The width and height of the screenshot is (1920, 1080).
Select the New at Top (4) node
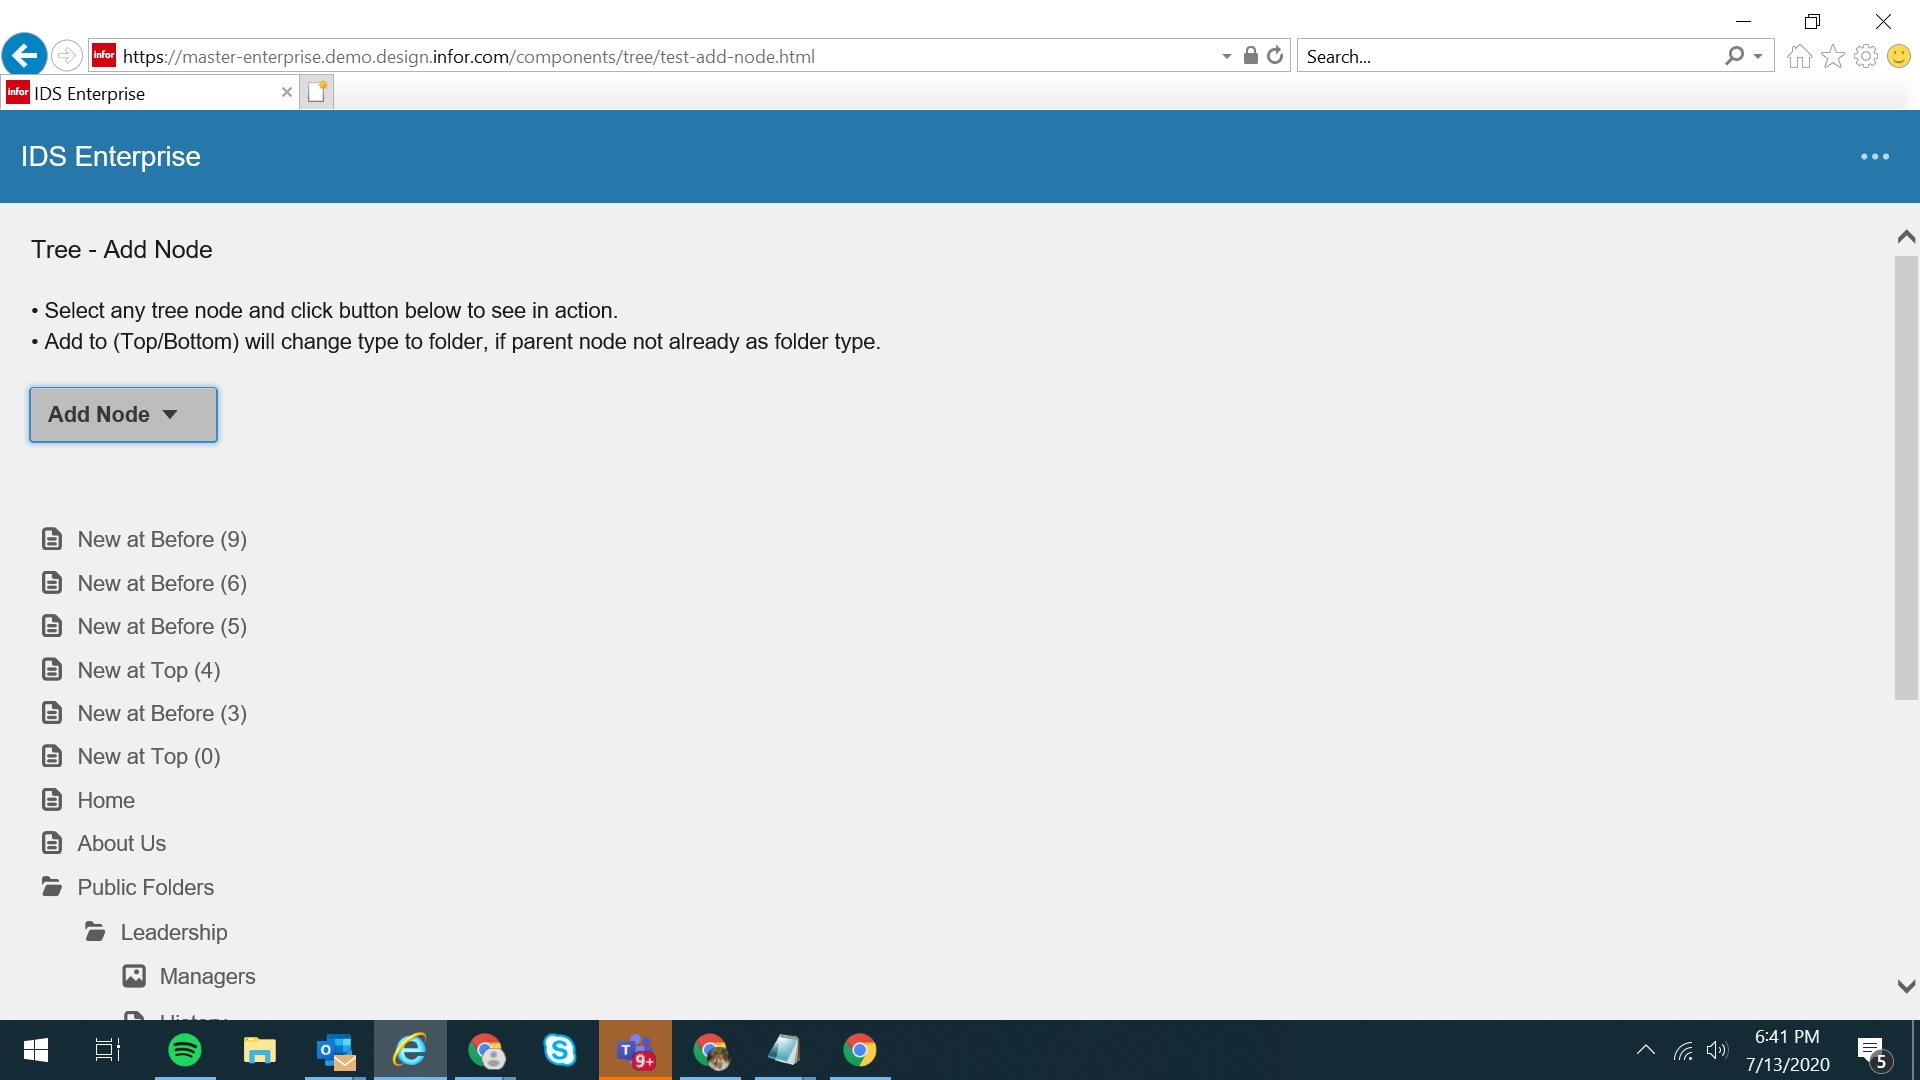click(x=149, y=670)
